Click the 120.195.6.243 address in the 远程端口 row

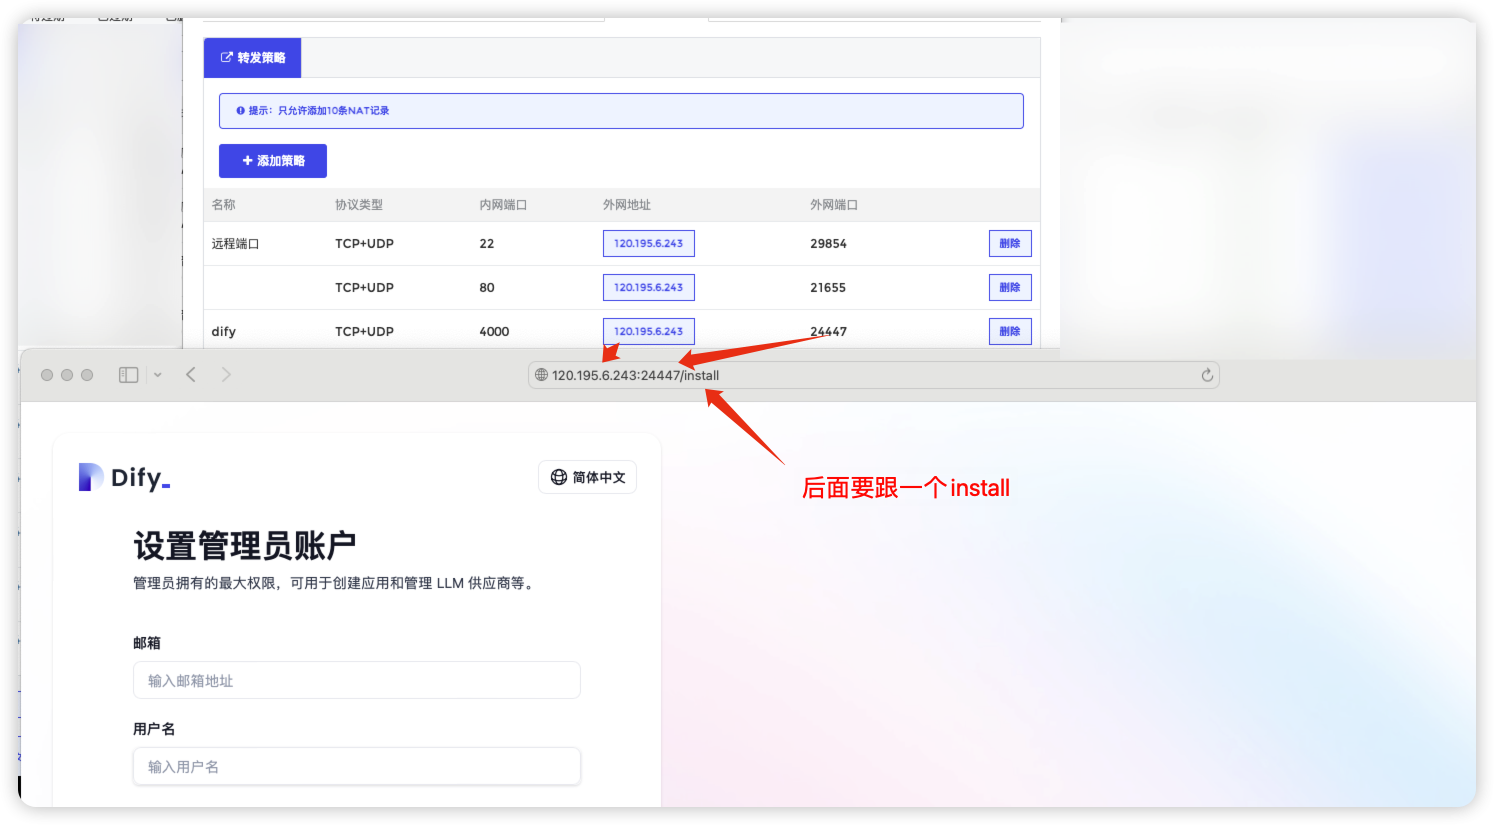648,244
